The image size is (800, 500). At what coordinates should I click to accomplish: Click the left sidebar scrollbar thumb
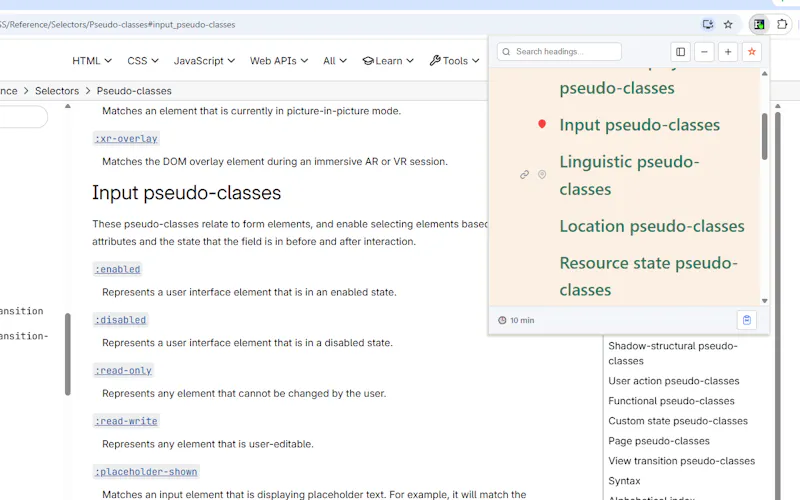(x=67, y=354)
